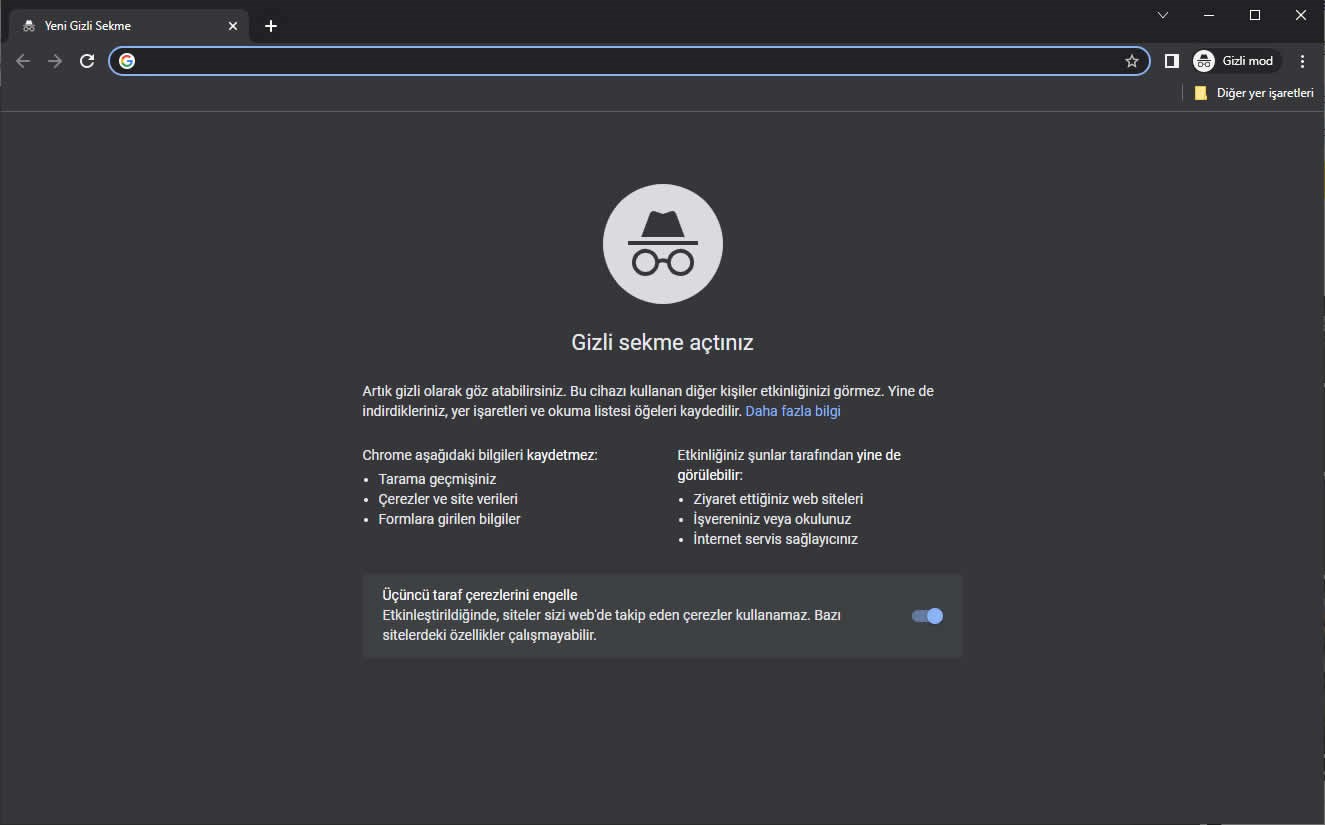Open the Chrome three-dot menu
Screen dimensions: 1325x825
click(1302, 61)
